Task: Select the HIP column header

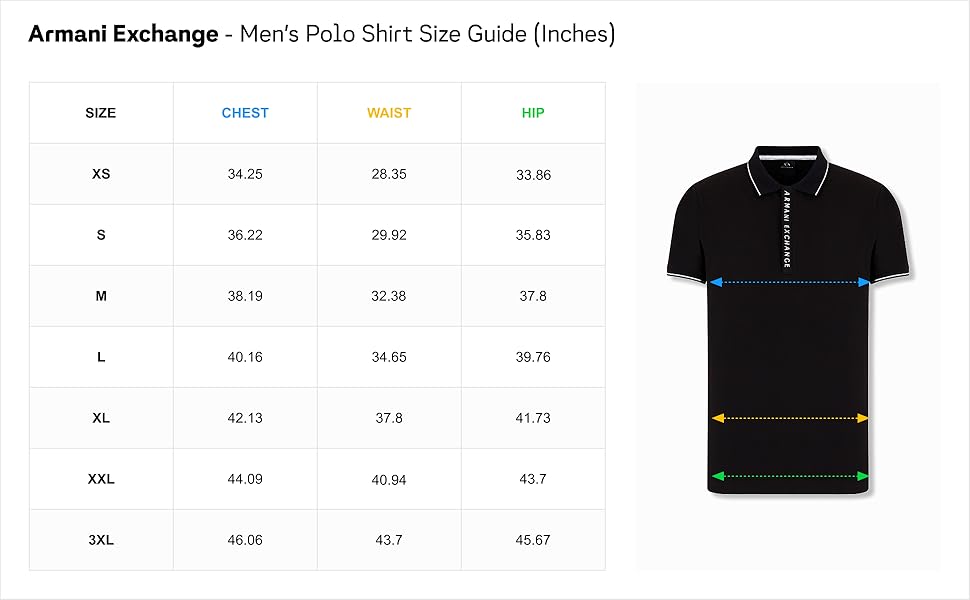Action: 533,113
